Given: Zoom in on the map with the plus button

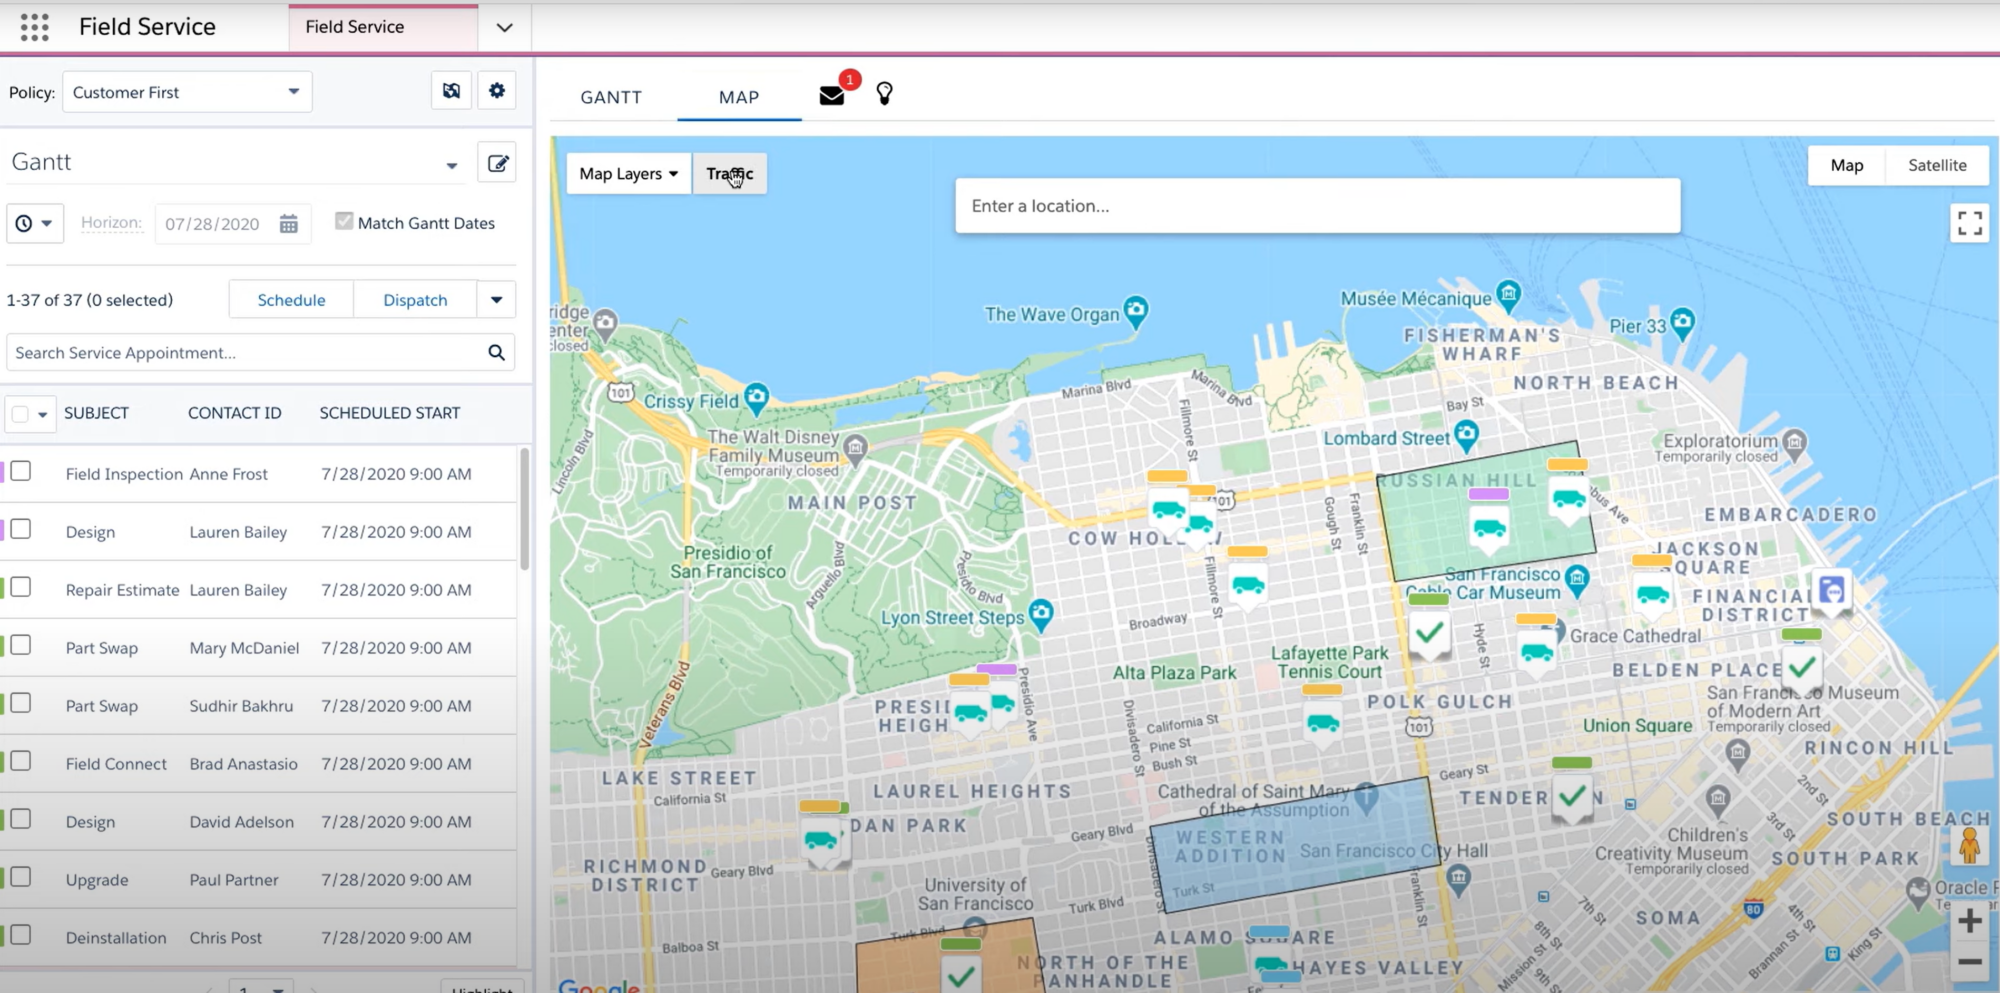Looking at the screenshot, I should 1969,921.
